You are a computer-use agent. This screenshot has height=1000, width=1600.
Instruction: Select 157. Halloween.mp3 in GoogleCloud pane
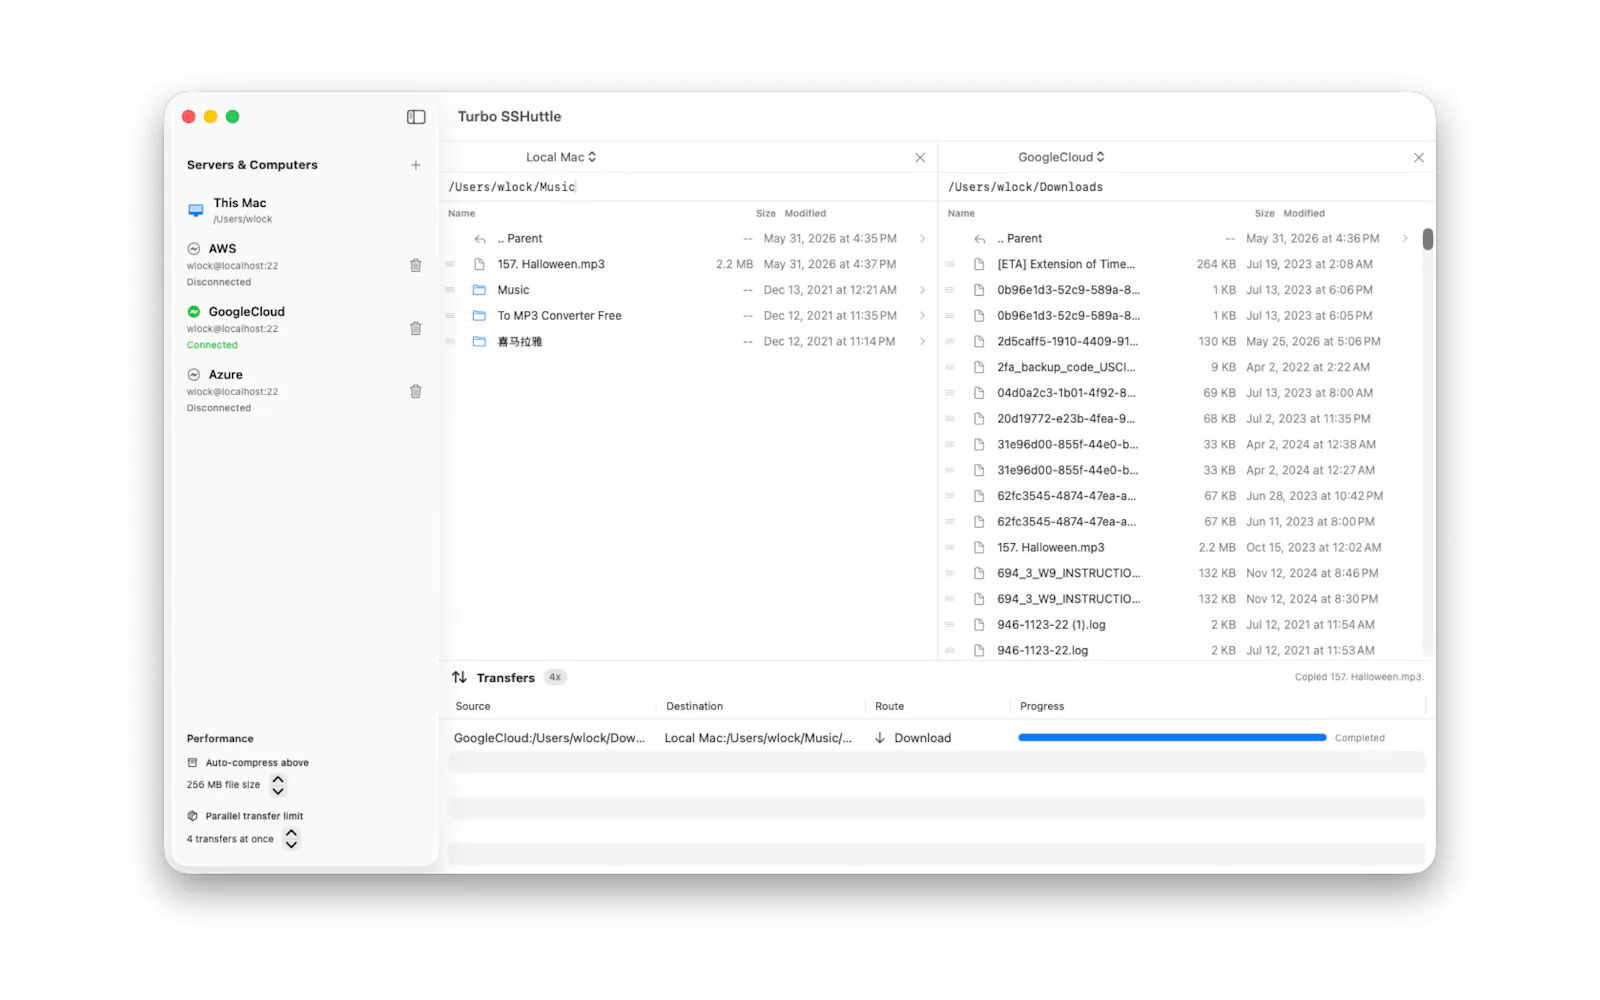click(1178, 548)
